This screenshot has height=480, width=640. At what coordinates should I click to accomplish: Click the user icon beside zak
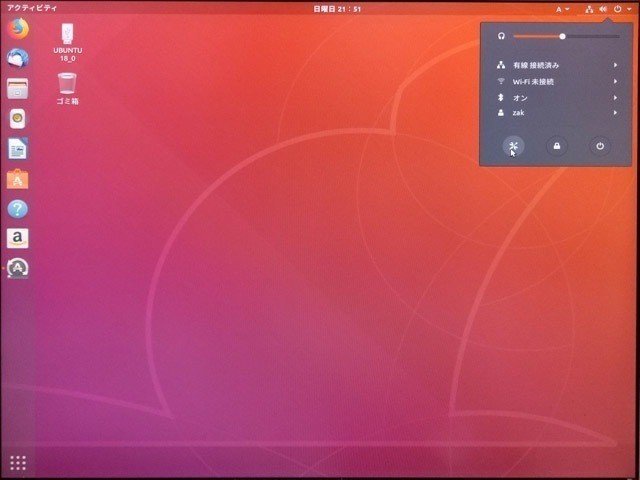[x=501, y=113]
